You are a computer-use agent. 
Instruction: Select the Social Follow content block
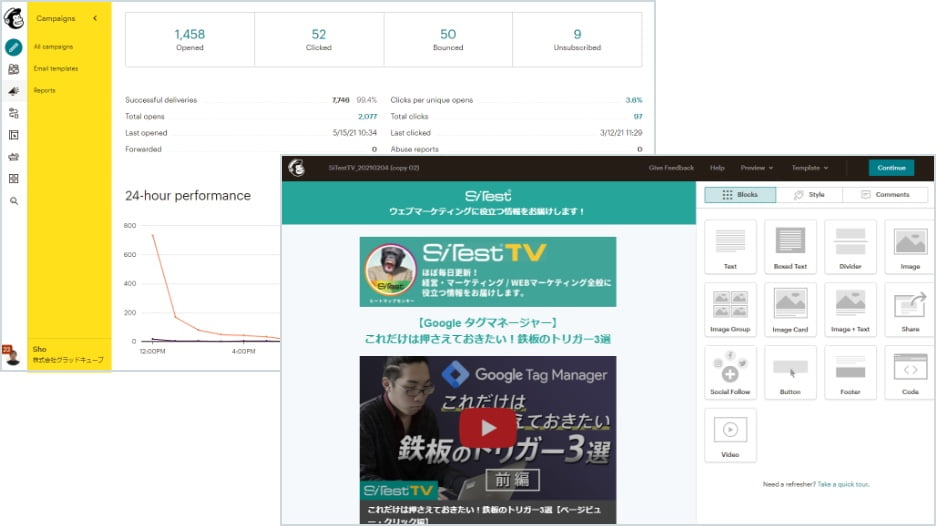[730, 372]
